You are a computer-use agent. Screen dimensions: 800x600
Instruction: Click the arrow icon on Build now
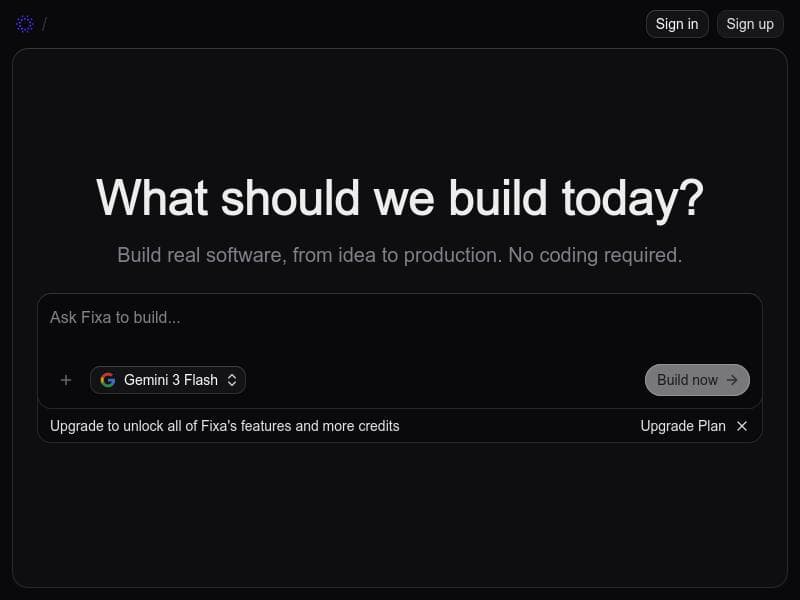click(732, 380)
